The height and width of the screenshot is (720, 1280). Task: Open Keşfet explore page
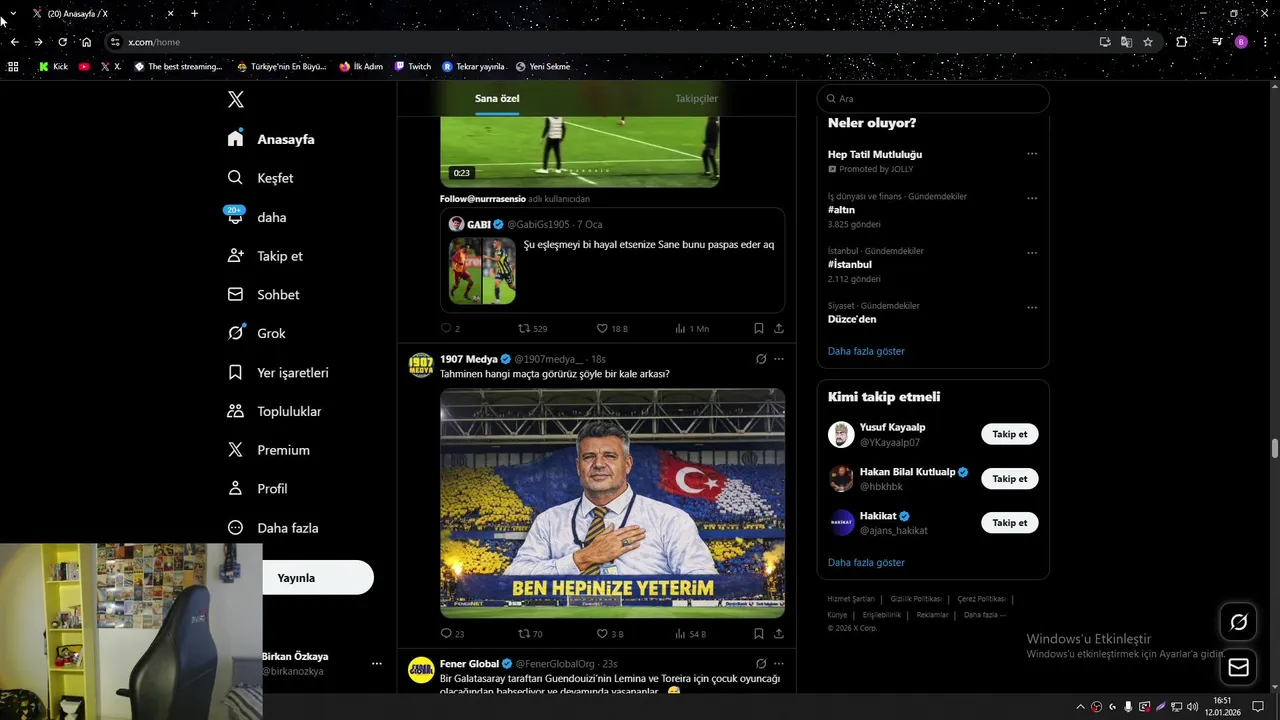[260, 178]
